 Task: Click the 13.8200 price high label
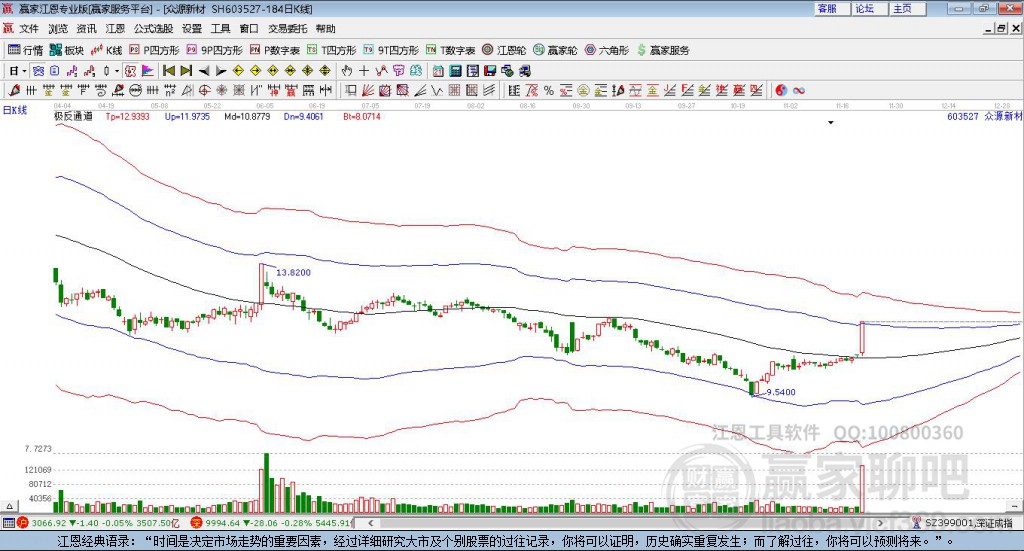293,272
